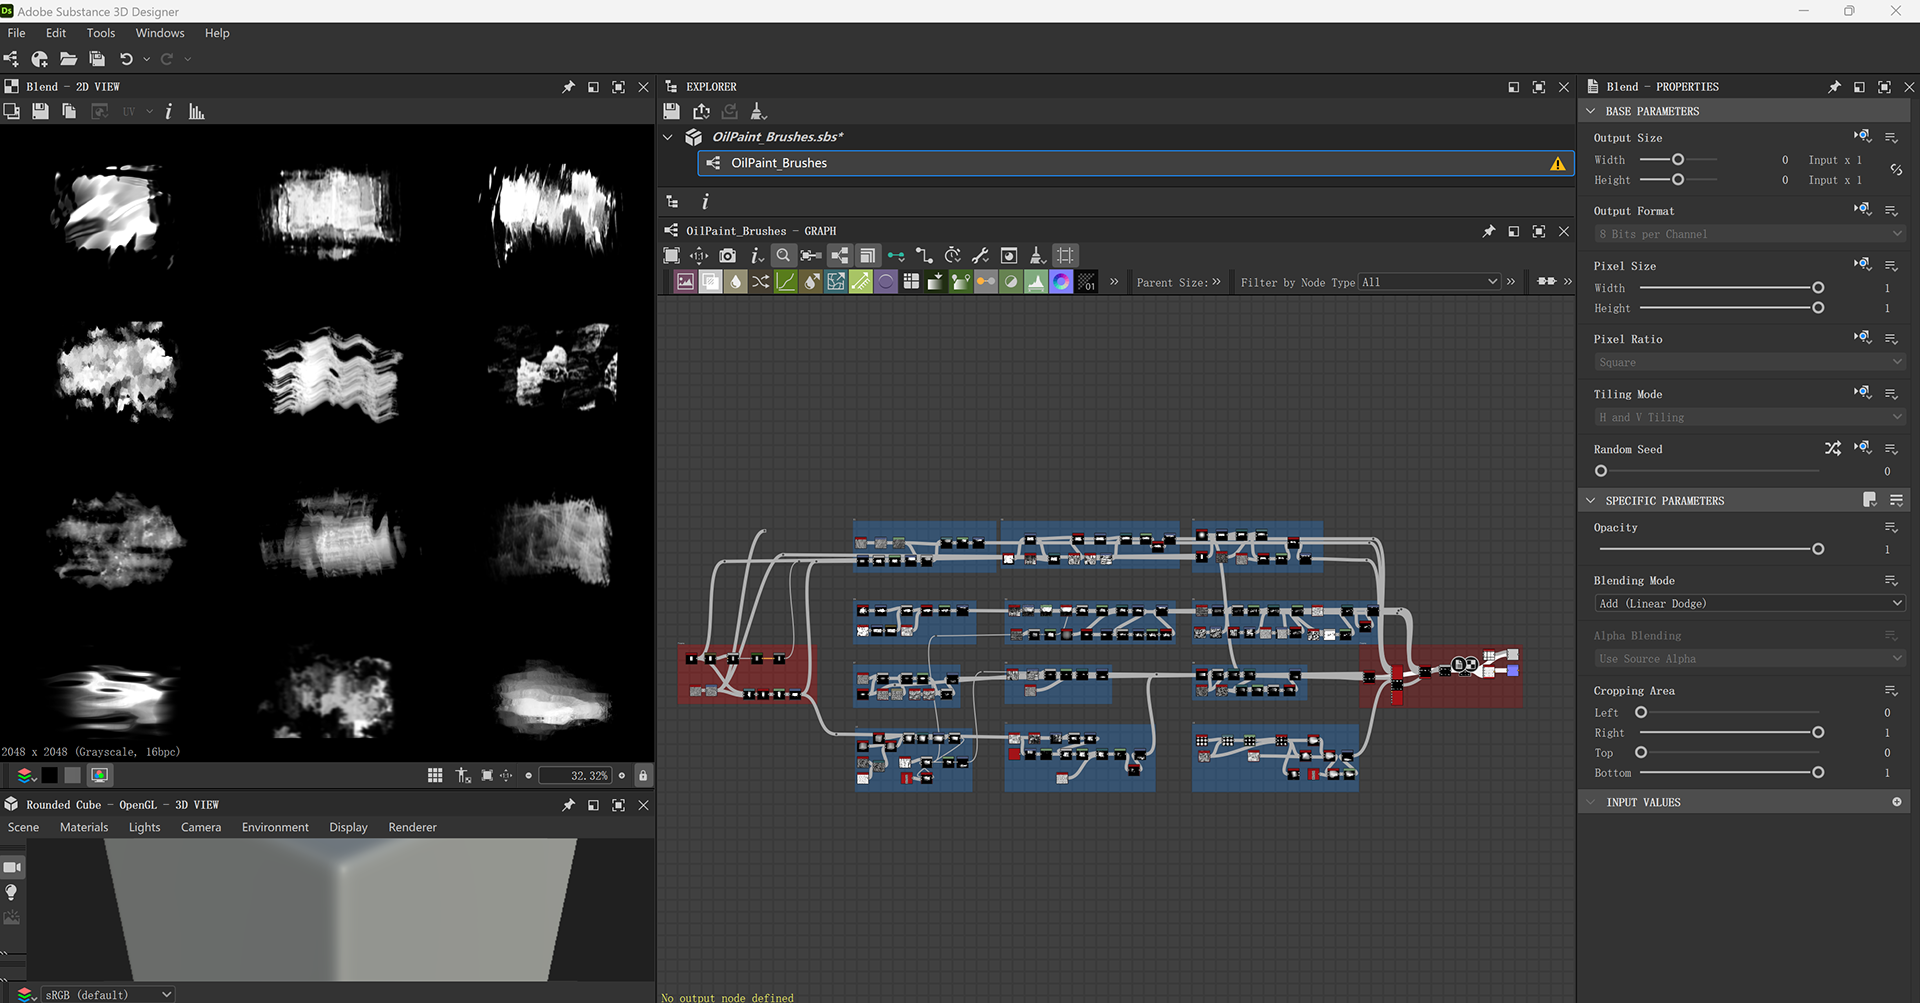Image resolution: width=1920 pixels, height=1003 pixels.
Task: Click the light bulb icon in 3D view
Action: click(x=12, y=892)
